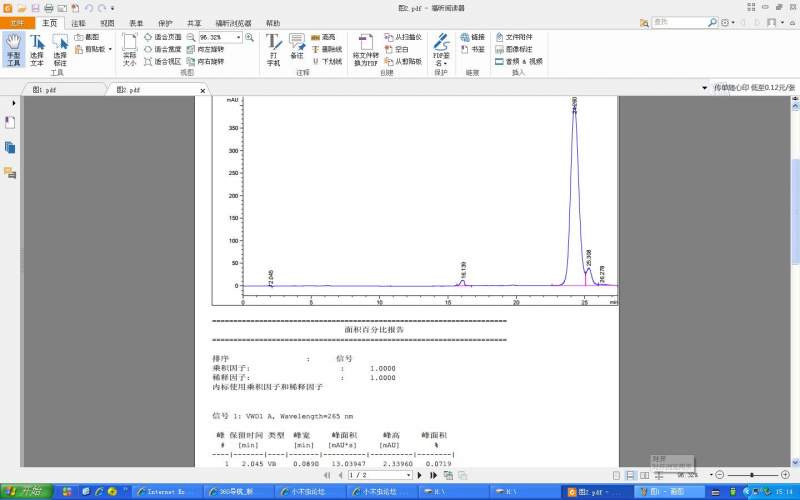Switch to the View (视图) ribbon tab
This screenshot has width=800, height=500.
coord(107,23)
